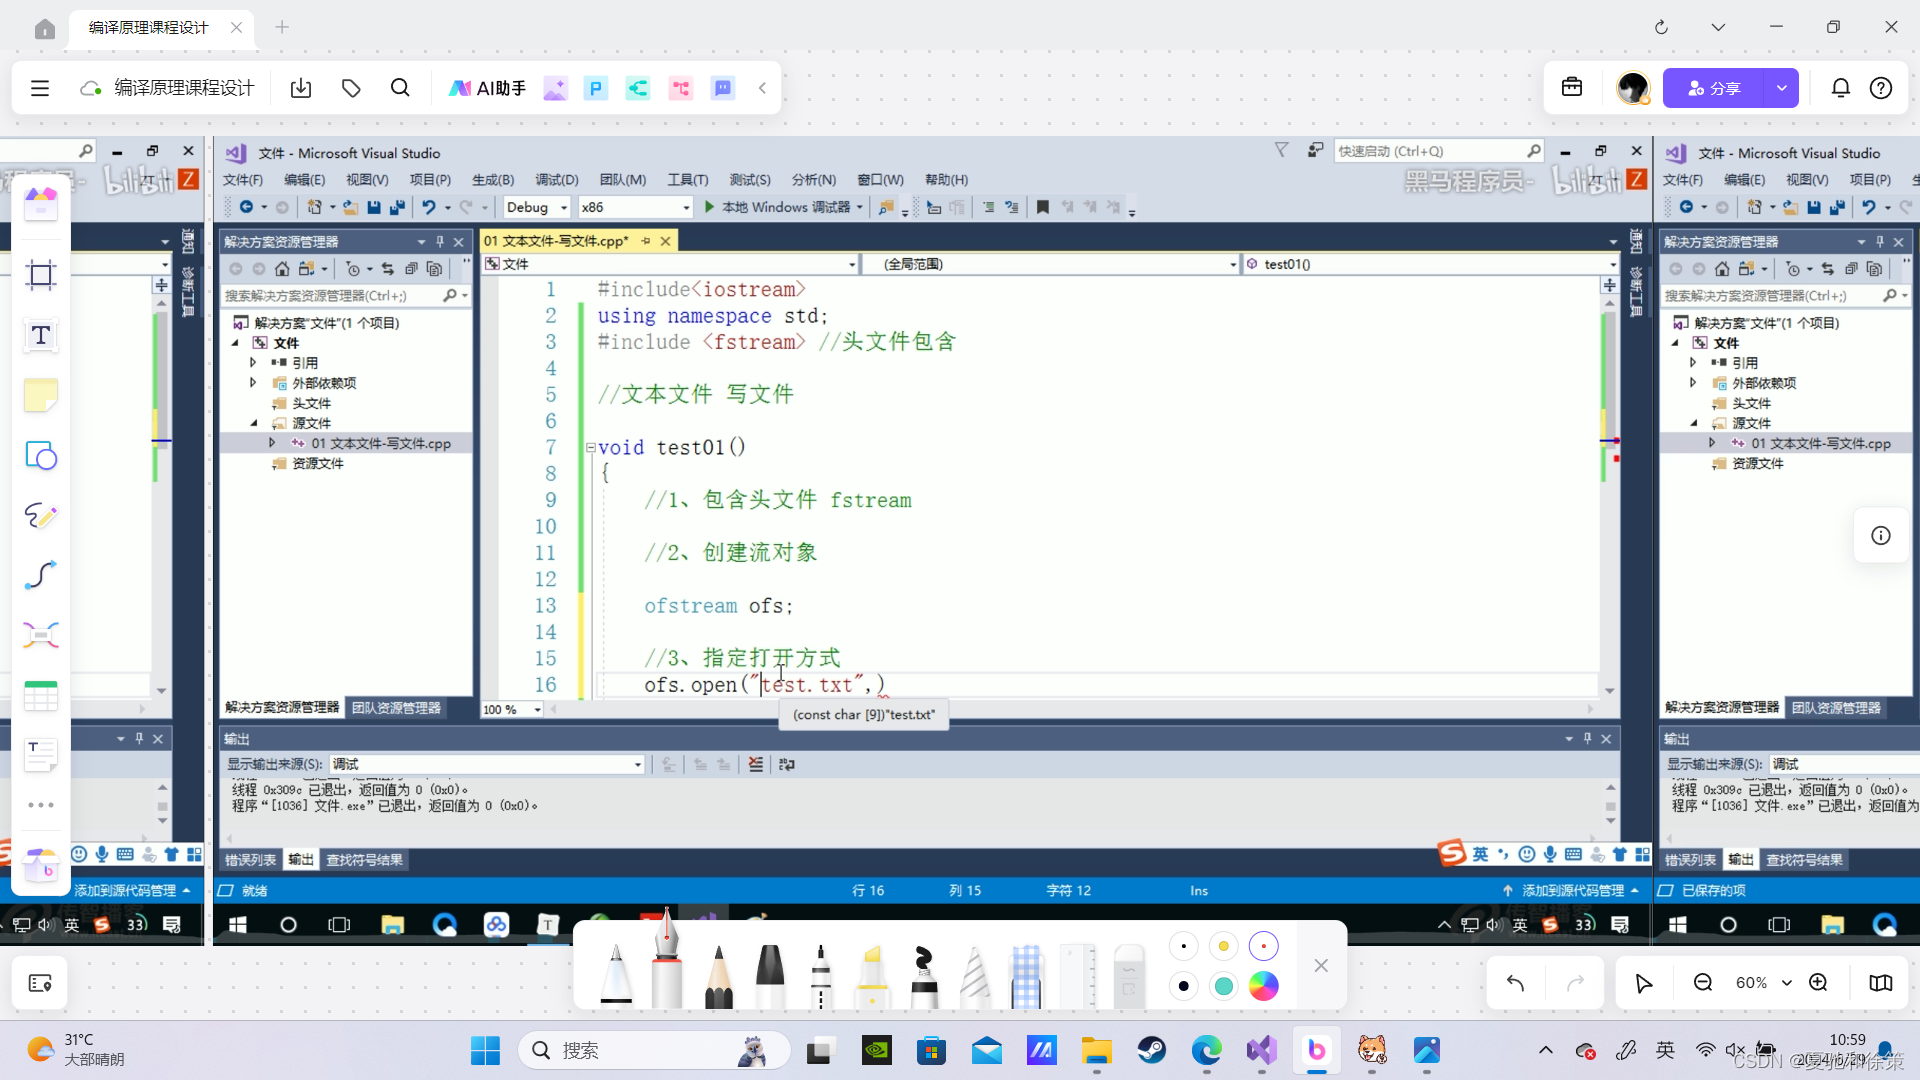Select the black color dot

coord(1184,986)
